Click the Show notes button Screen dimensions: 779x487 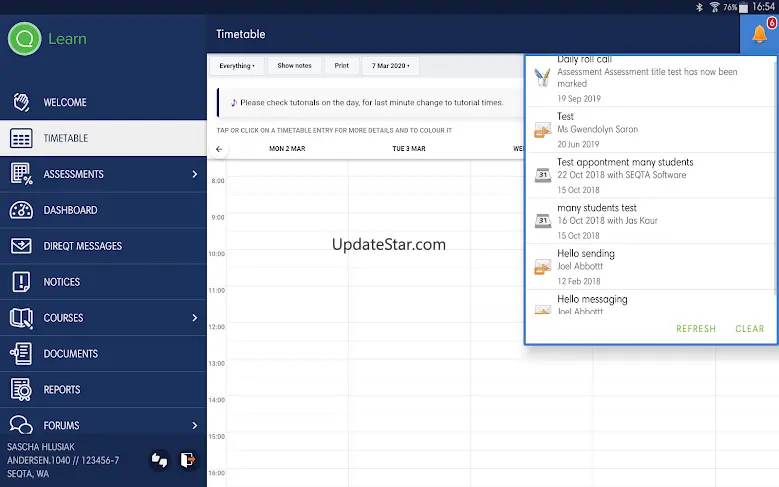pos(295,66)
